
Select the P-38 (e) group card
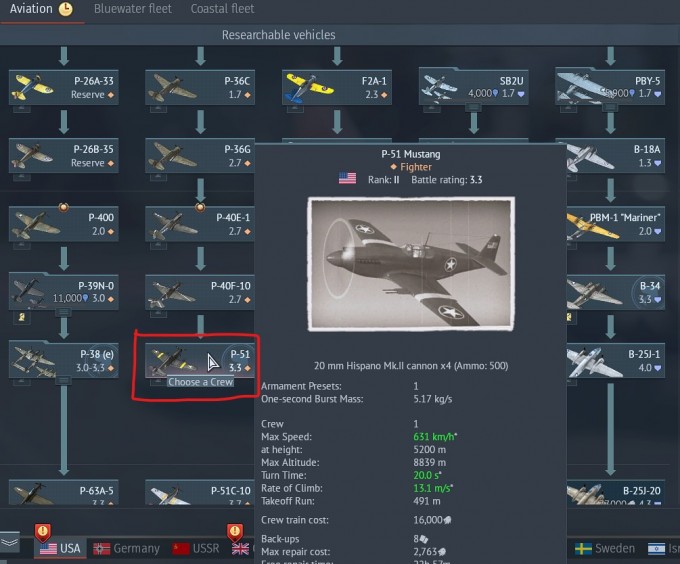pyautogui.click(x=64, y=360)
